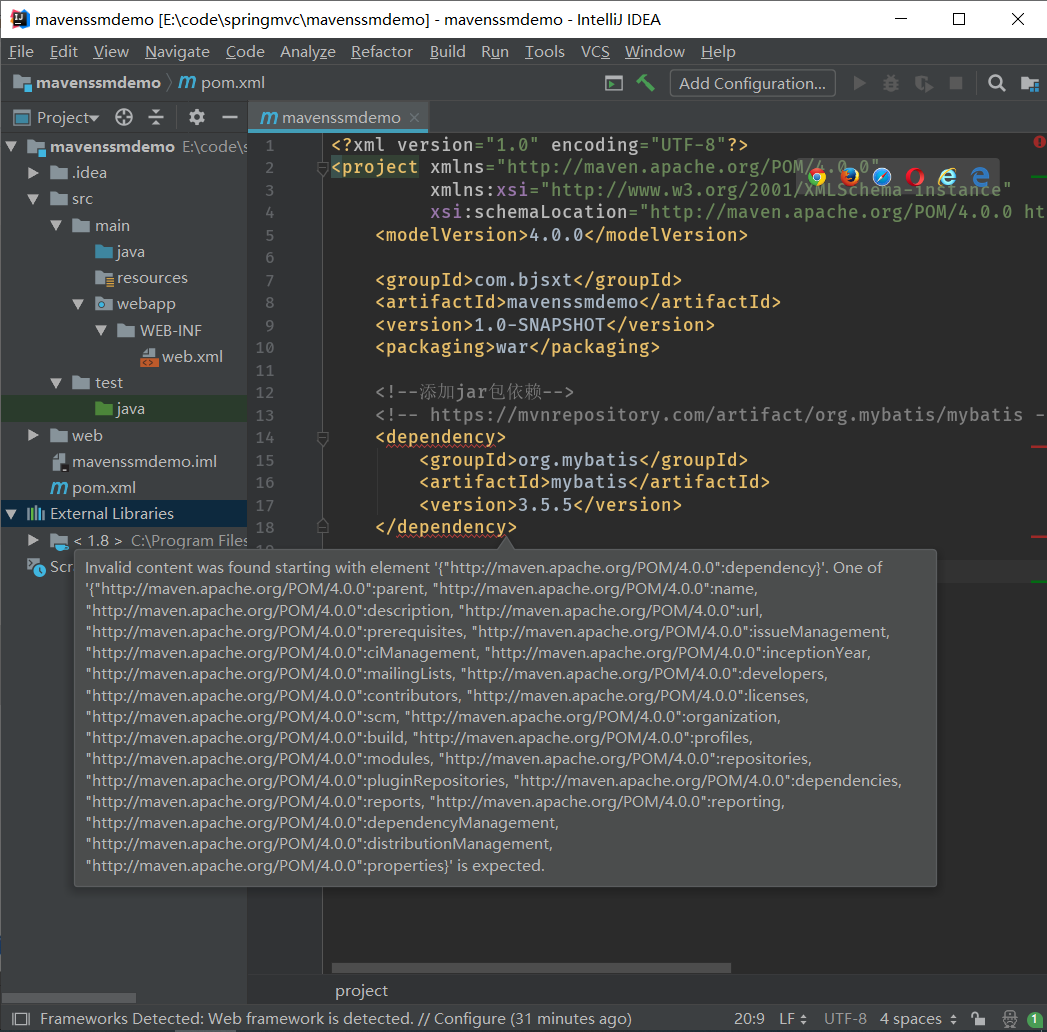
Task: Click the UTF-8 encoding in status bar
Action: [x=845, y=1019]
